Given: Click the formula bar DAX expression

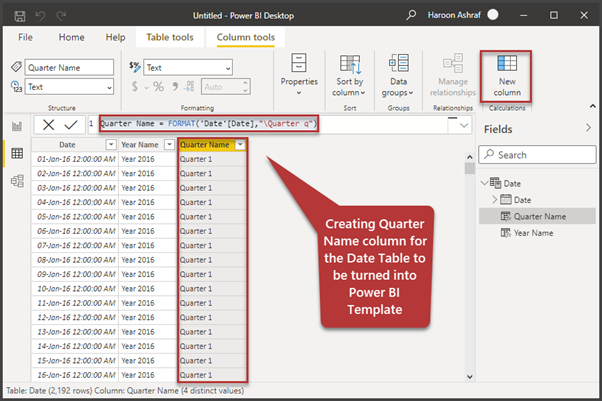Looking at the screenshot, I should pyautogui.click(x=208, y=123).
